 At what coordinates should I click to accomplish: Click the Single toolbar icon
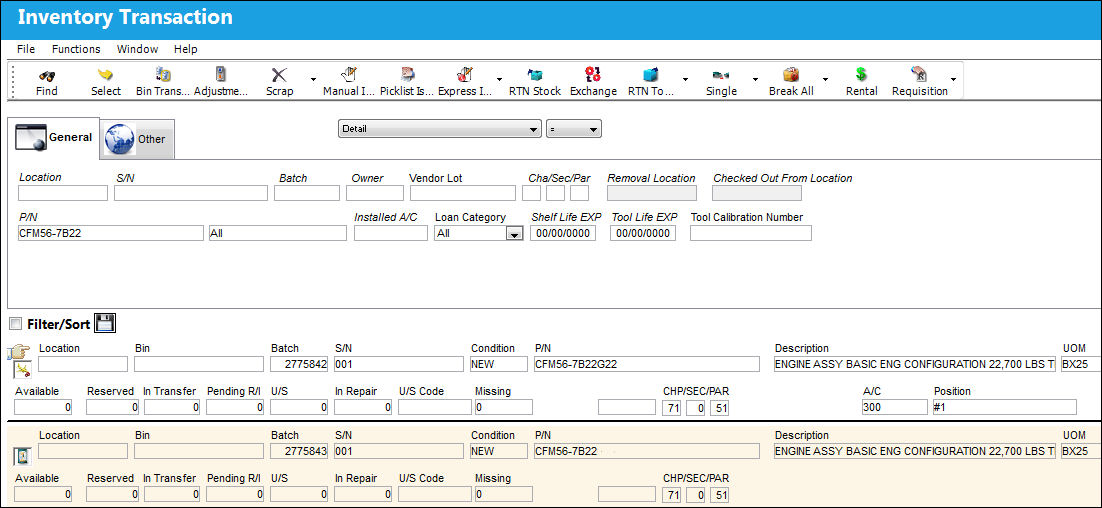pyautogui.click(x=721, y=75)
